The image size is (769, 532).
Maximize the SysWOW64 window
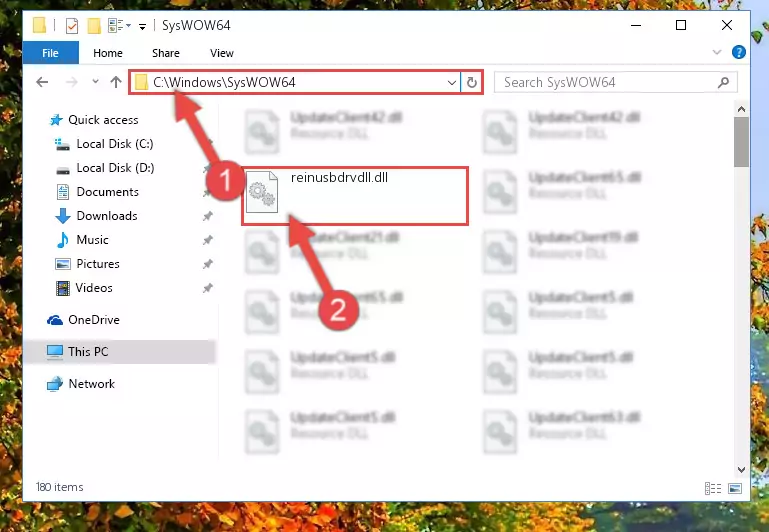681,25
